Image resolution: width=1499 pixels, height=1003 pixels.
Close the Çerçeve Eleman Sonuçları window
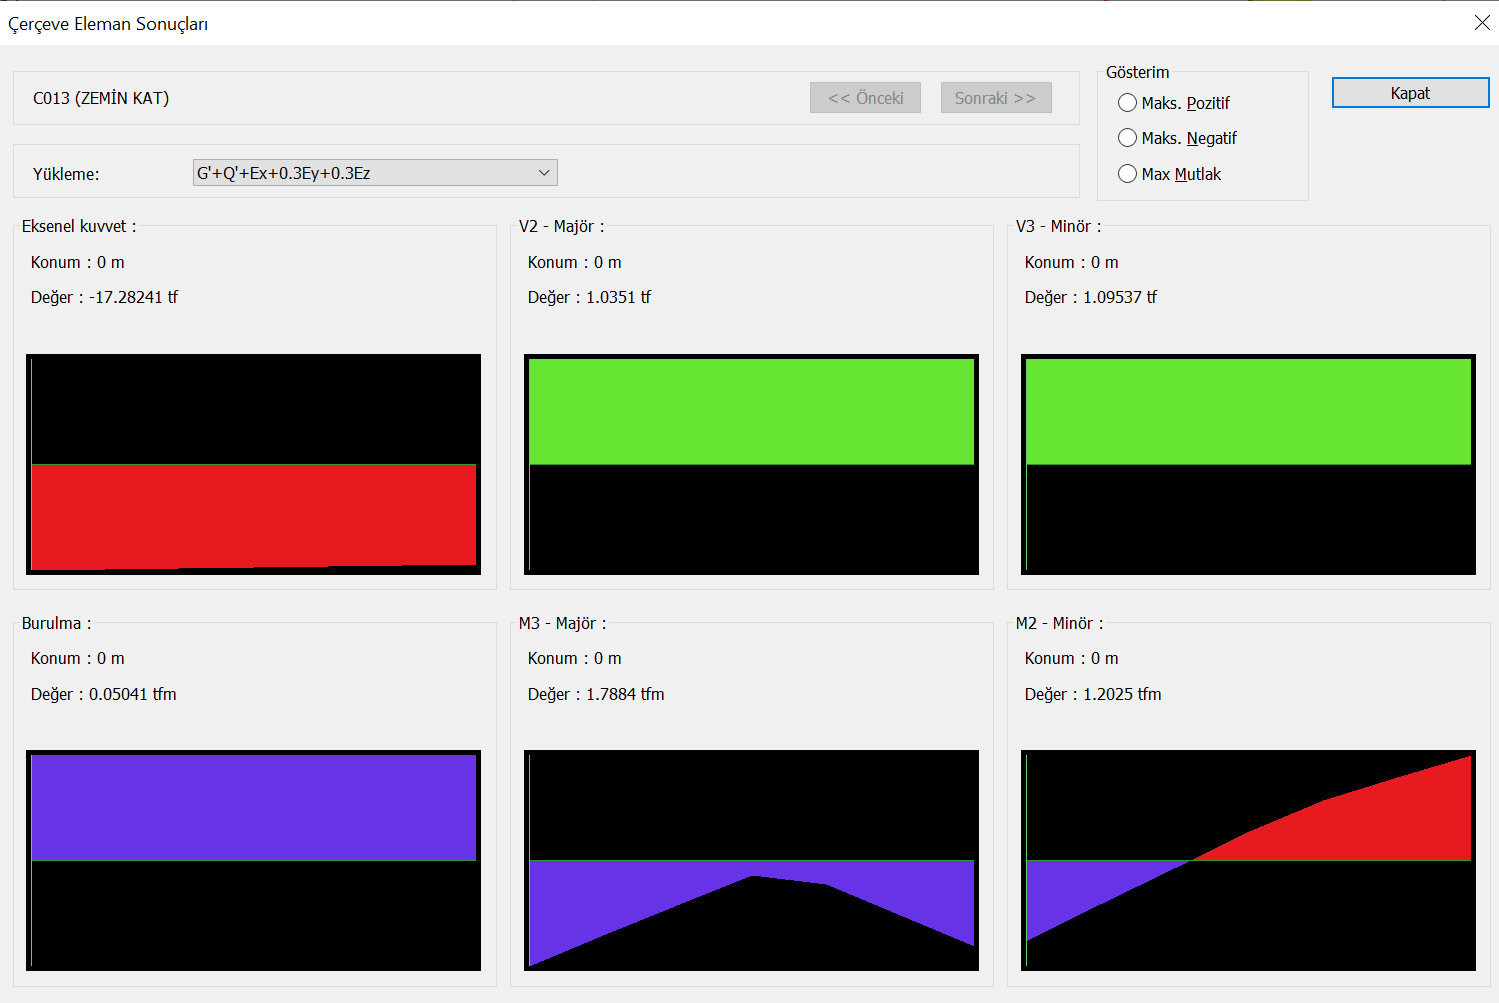point(1482,22)
